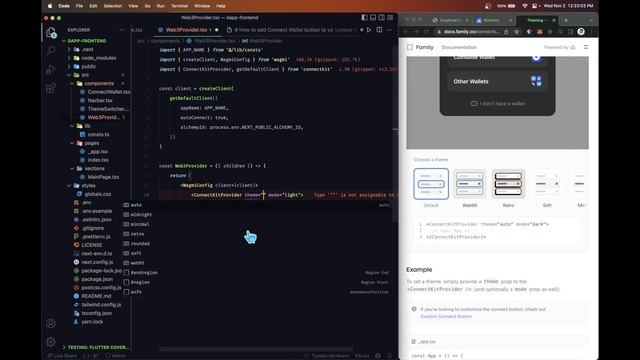
Task: Click browser address bar URL
Action: [471, 31]
